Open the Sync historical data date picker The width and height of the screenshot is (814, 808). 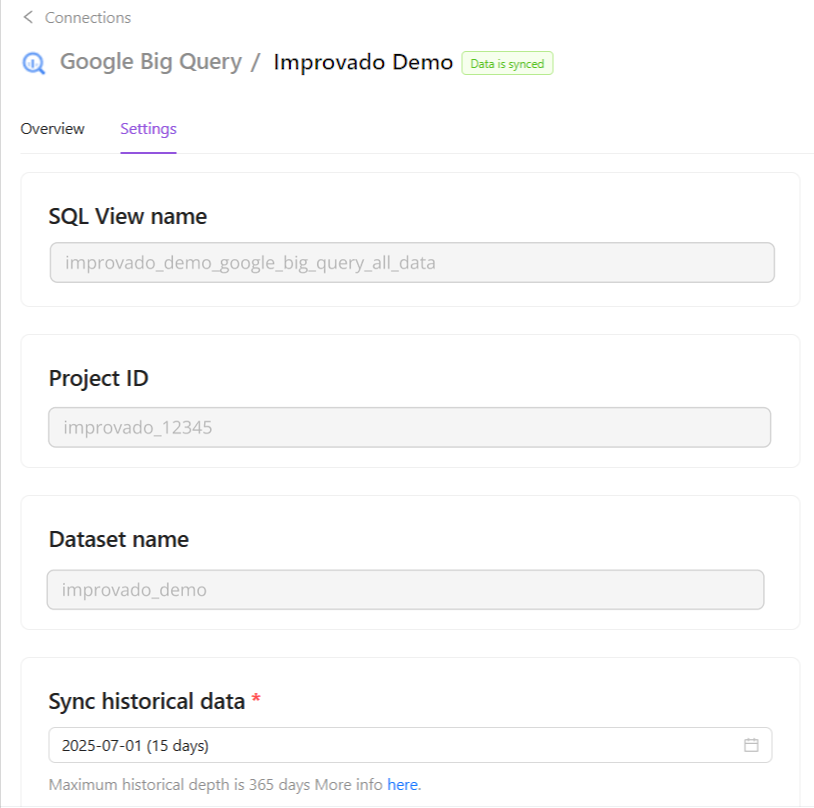coord(410,745)
